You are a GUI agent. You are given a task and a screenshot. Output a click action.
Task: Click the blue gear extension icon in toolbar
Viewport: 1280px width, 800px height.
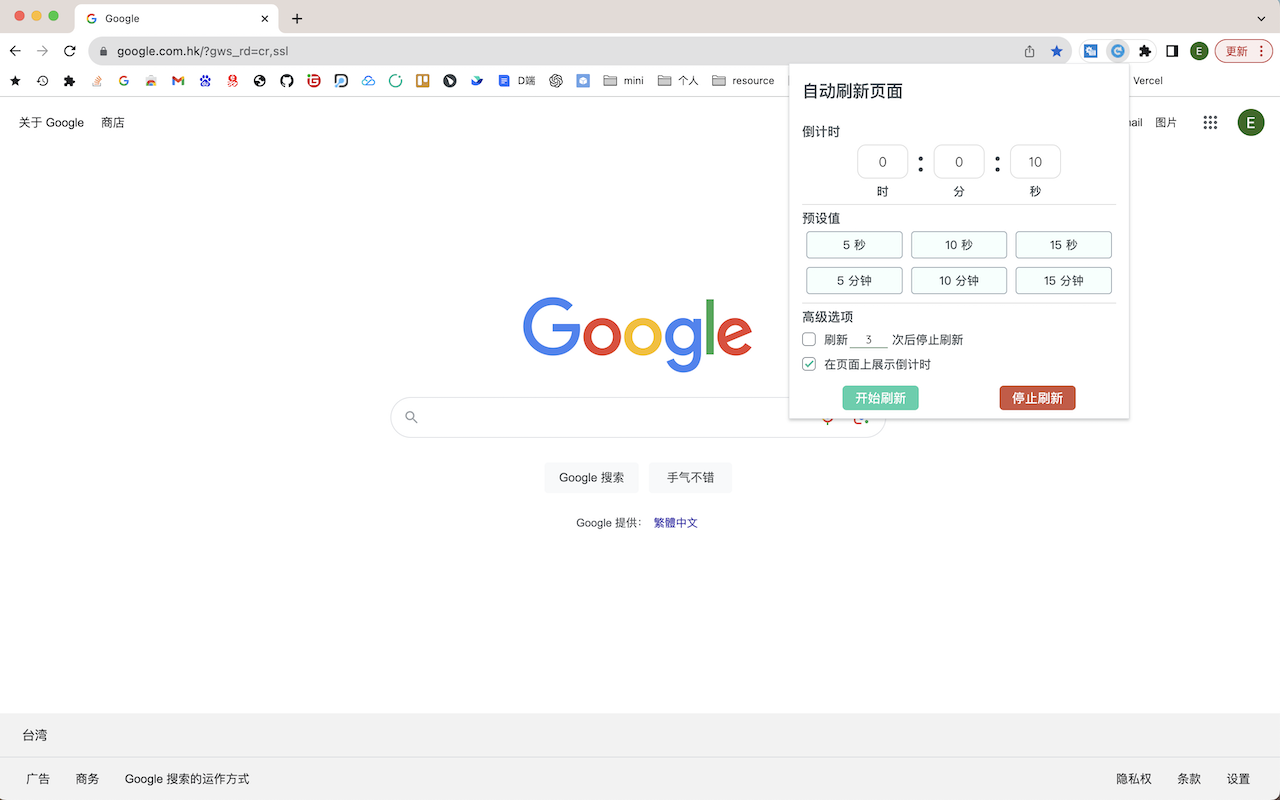pyautogui.click(x=1091, y=51)
